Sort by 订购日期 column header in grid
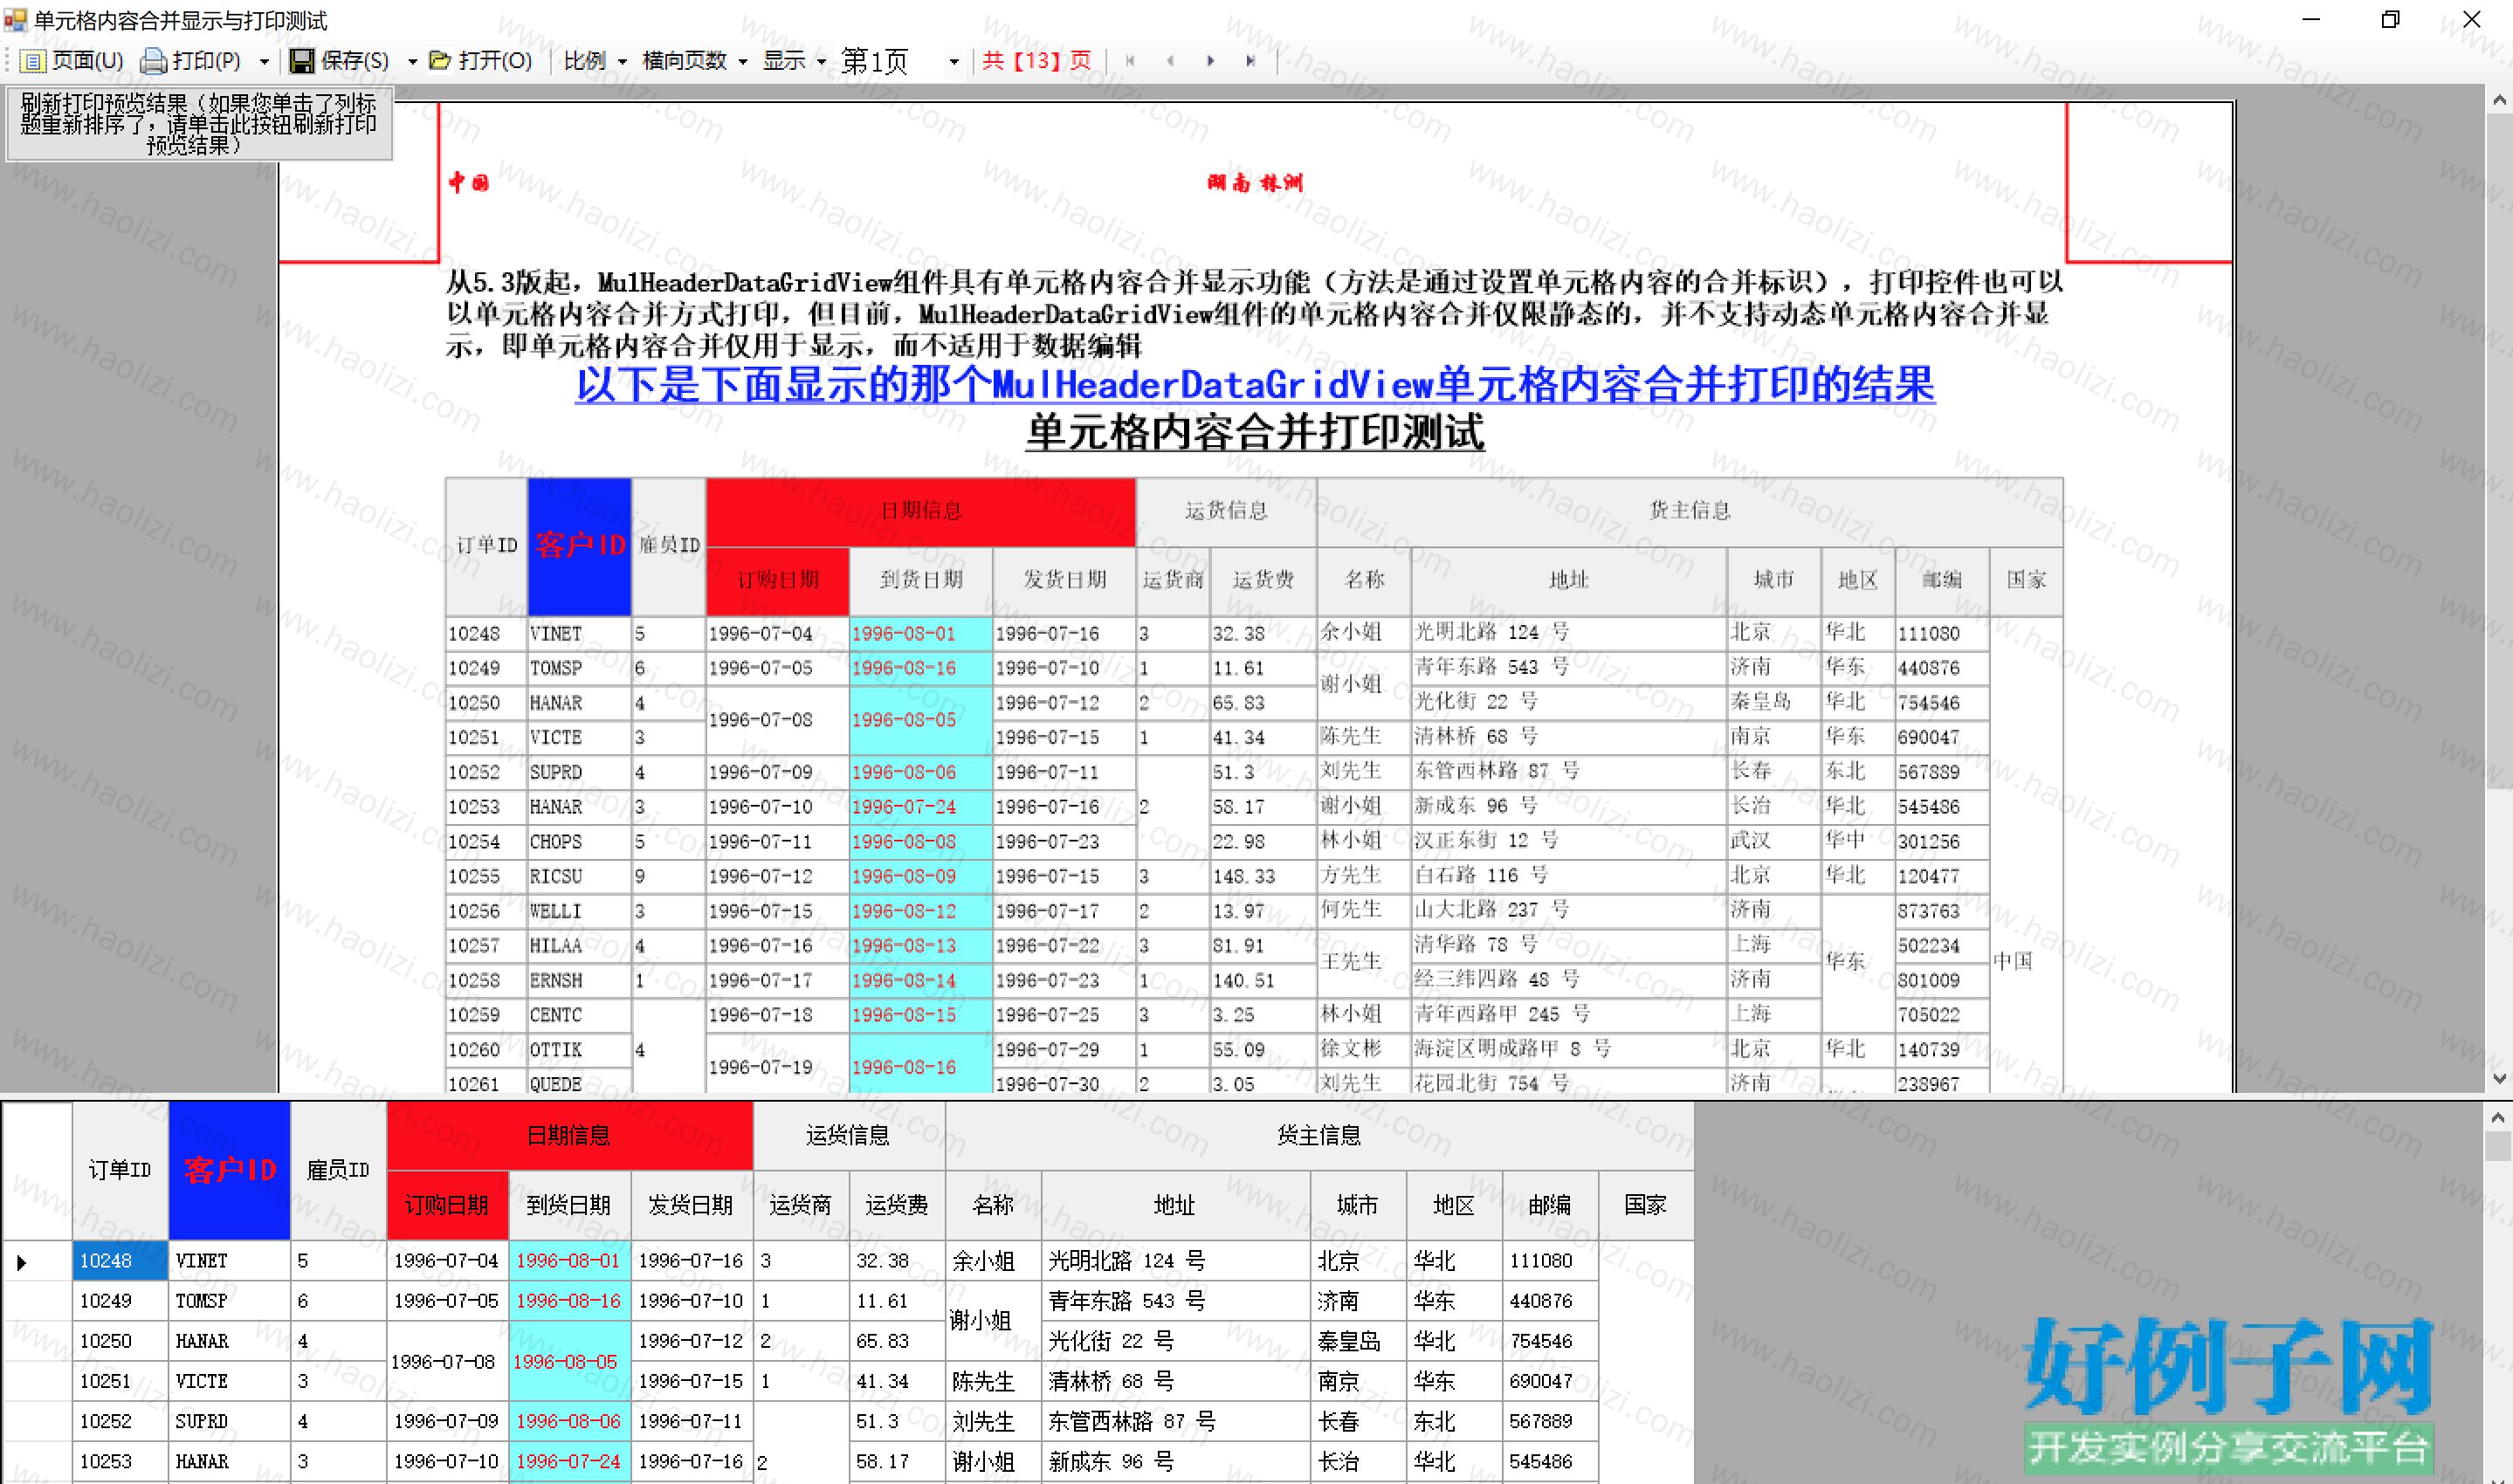The image size is (2513, 1484). click(447, 1205)
